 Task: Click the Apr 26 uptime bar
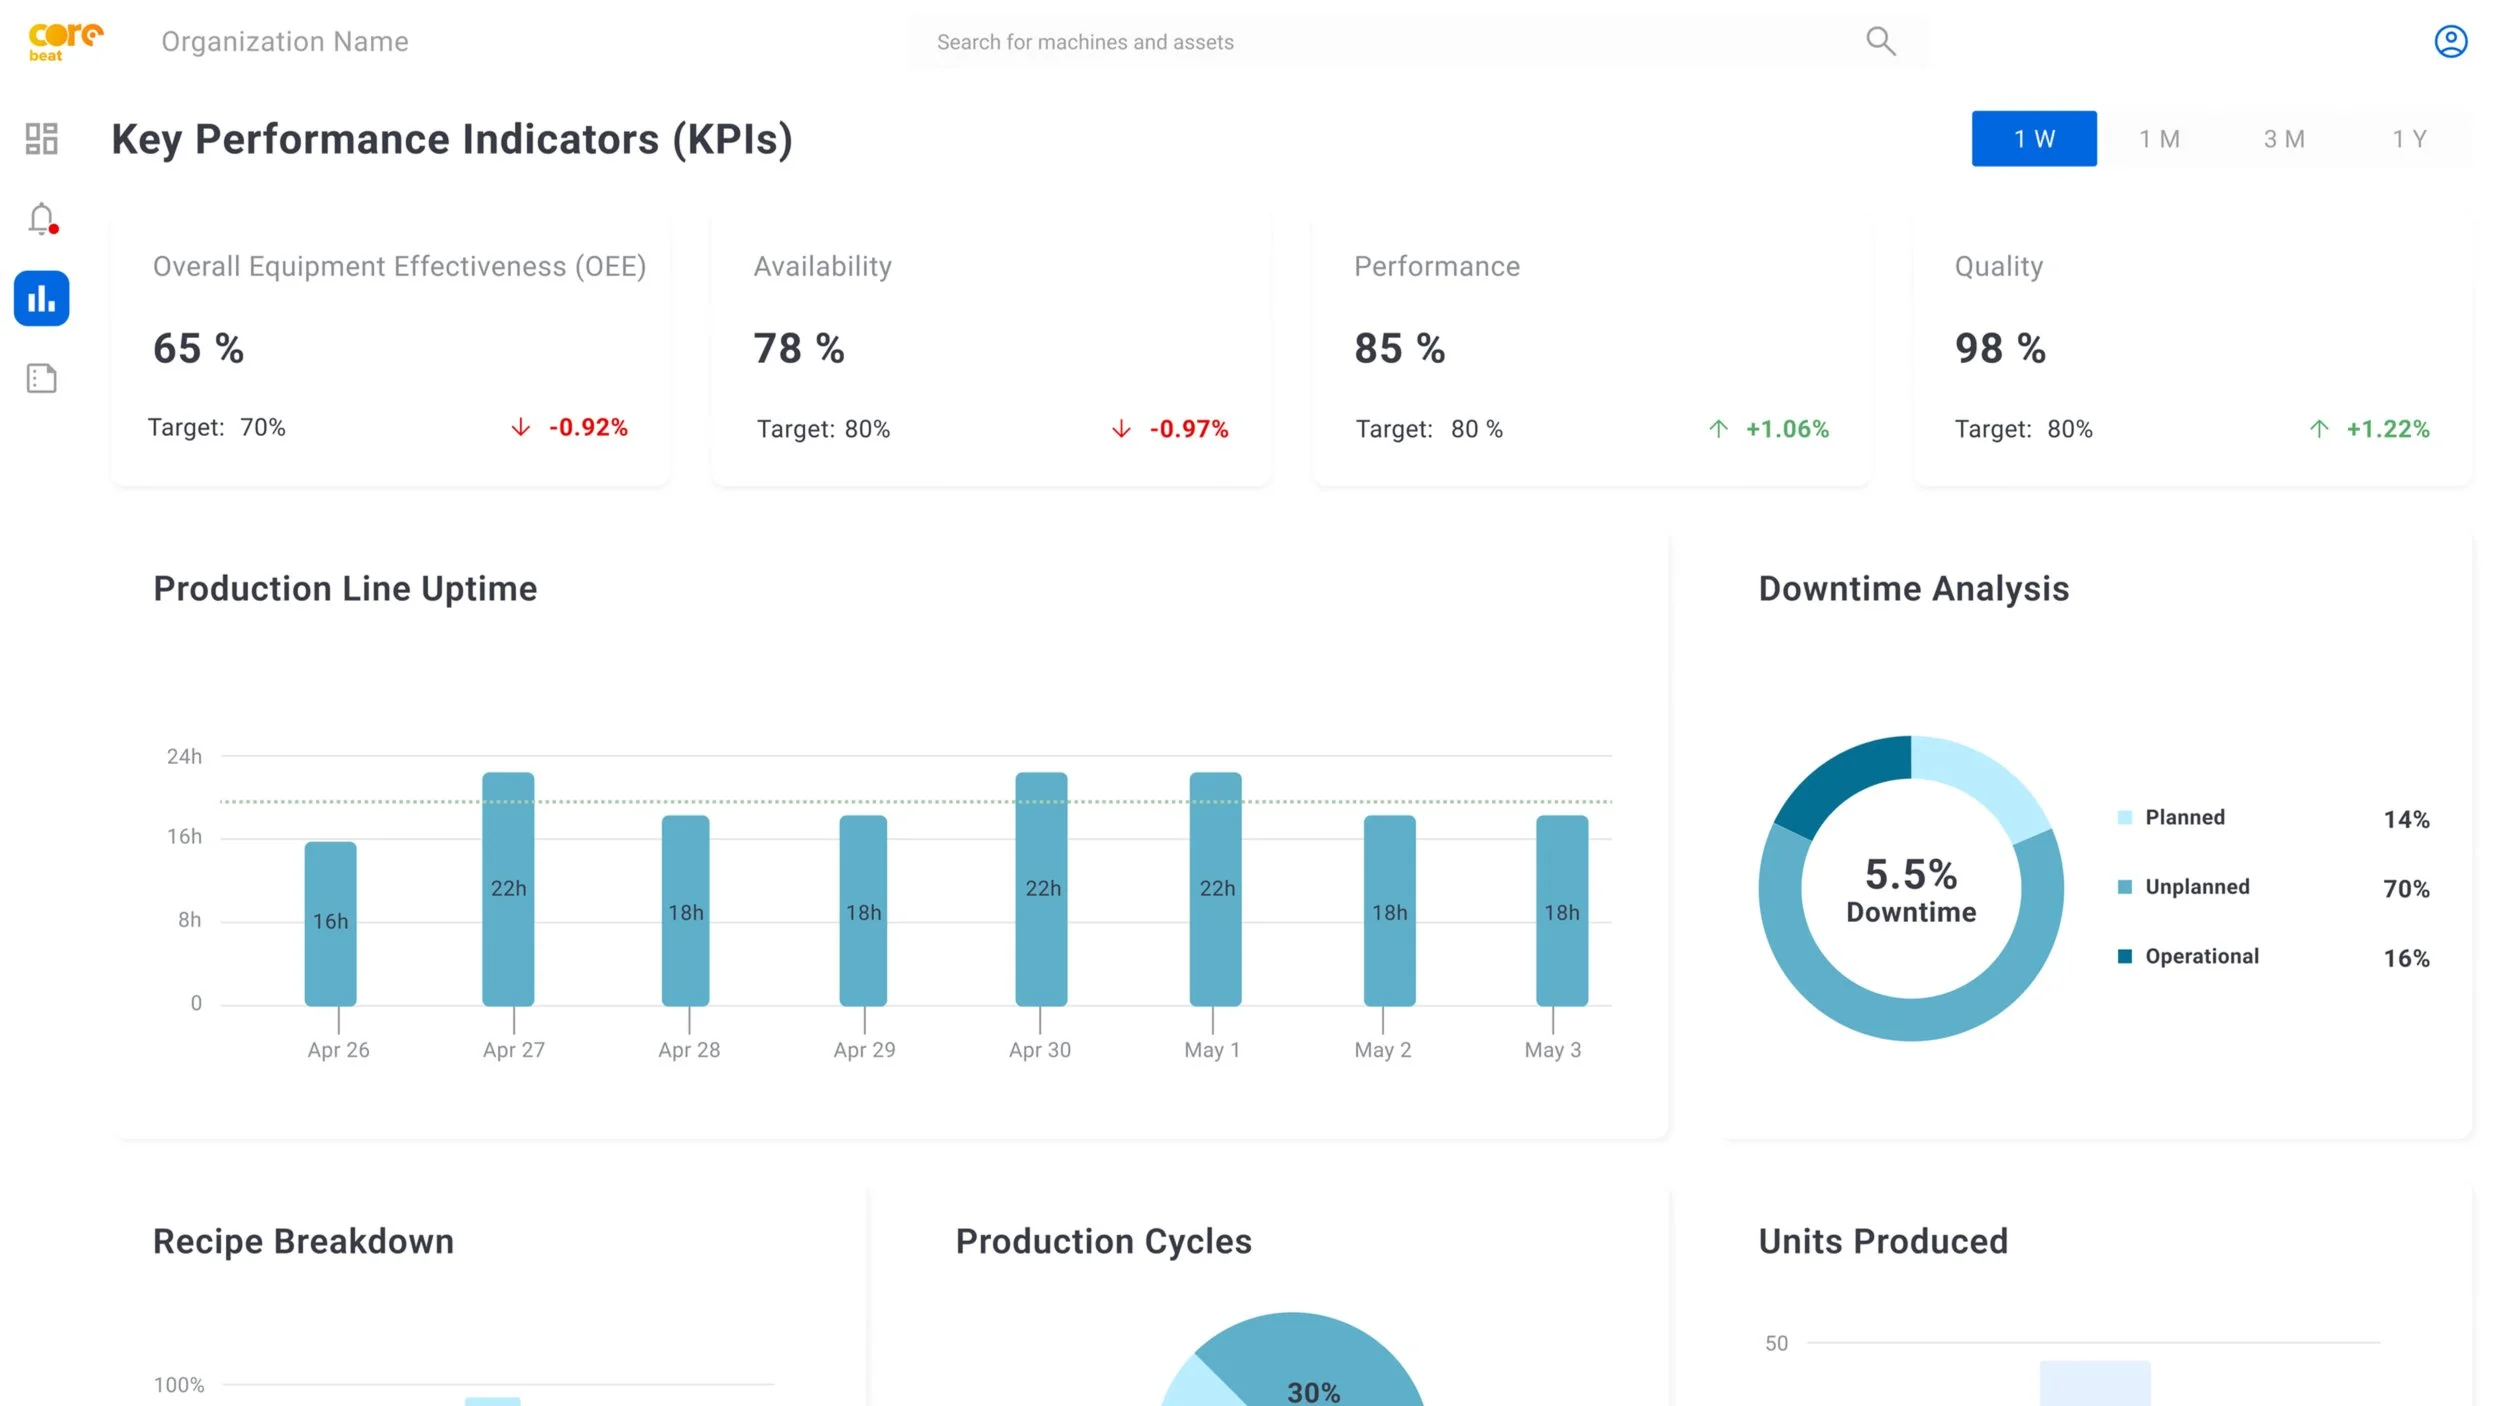click(330, 923)
